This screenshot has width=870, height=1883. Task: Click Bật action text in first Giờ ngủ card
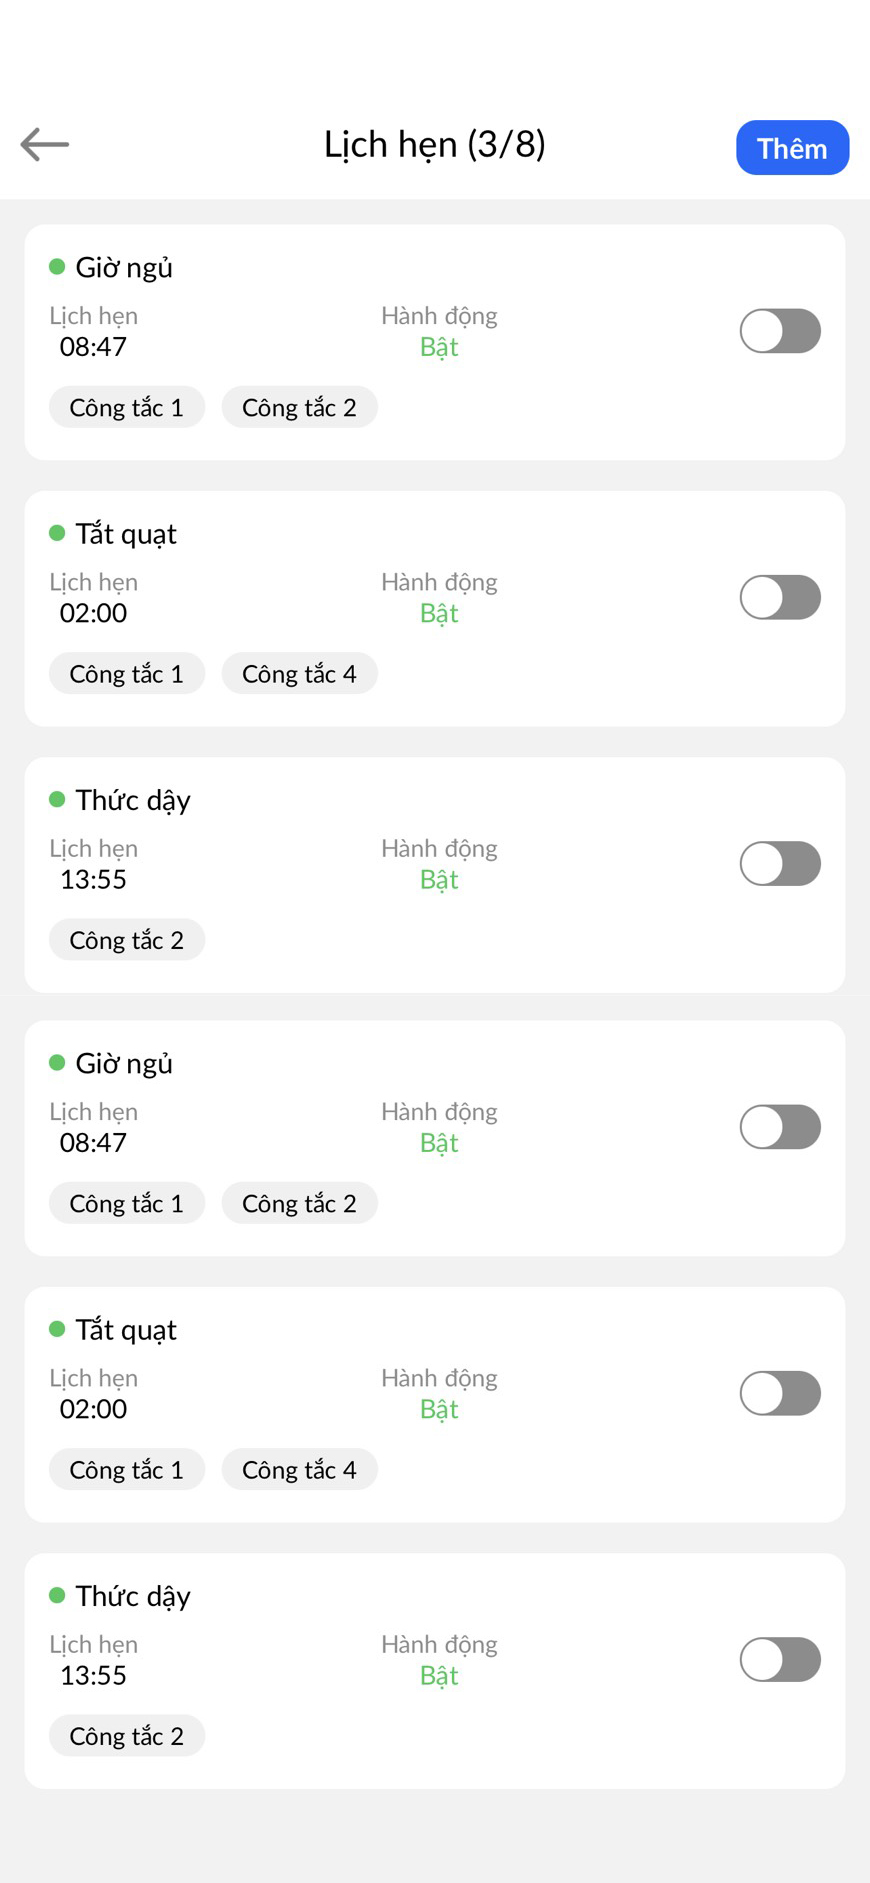[x=439, y=347]
